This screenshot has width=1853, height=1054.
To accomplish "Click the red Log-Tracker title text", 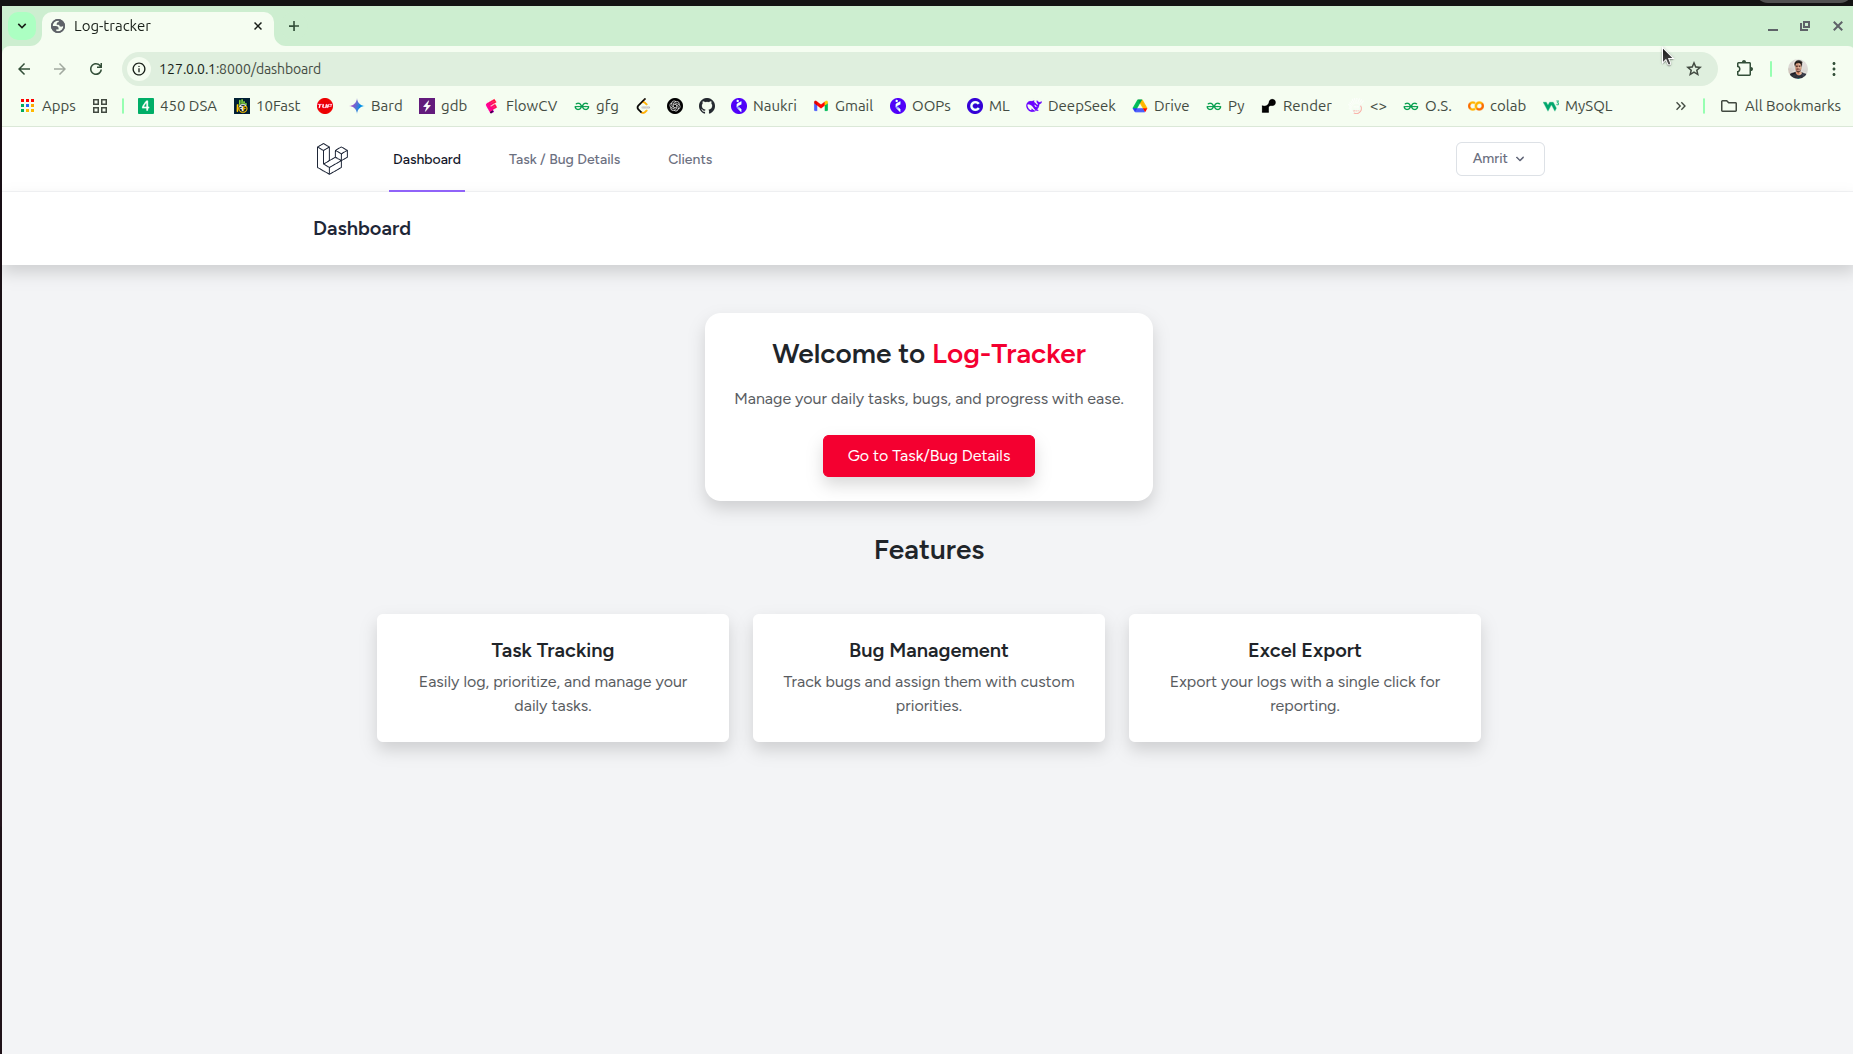I will tap(1009, 354).
